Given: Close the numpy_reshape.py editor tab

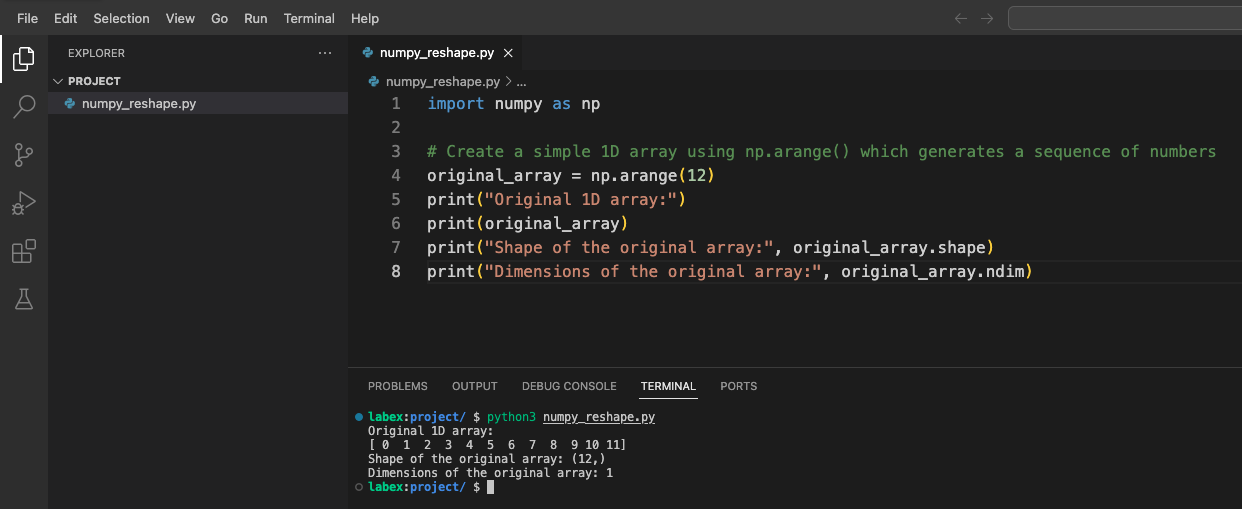Looking at the screenshot, I should tap(508, 53).
